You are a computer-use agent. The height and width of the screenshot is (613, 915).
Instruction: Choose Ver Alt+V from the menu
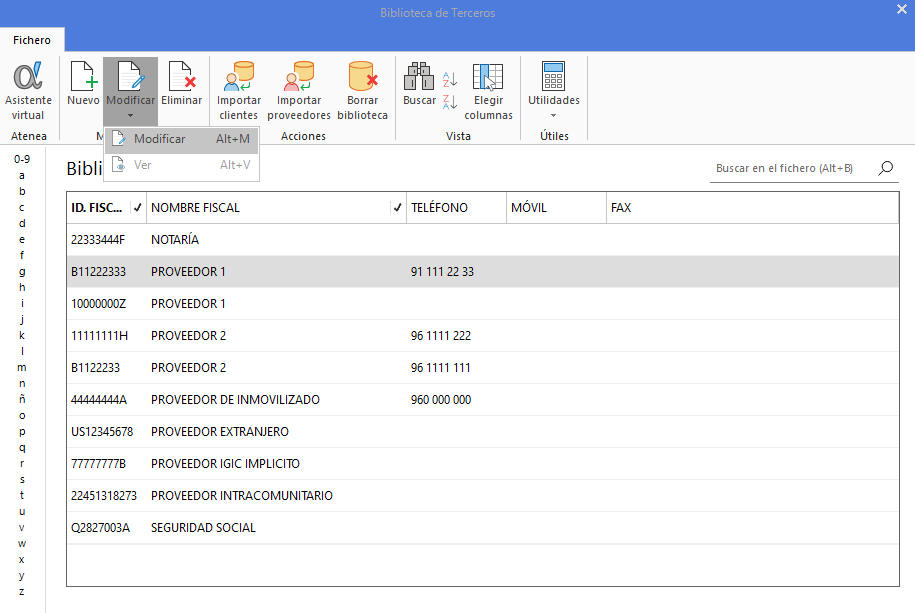181,165
